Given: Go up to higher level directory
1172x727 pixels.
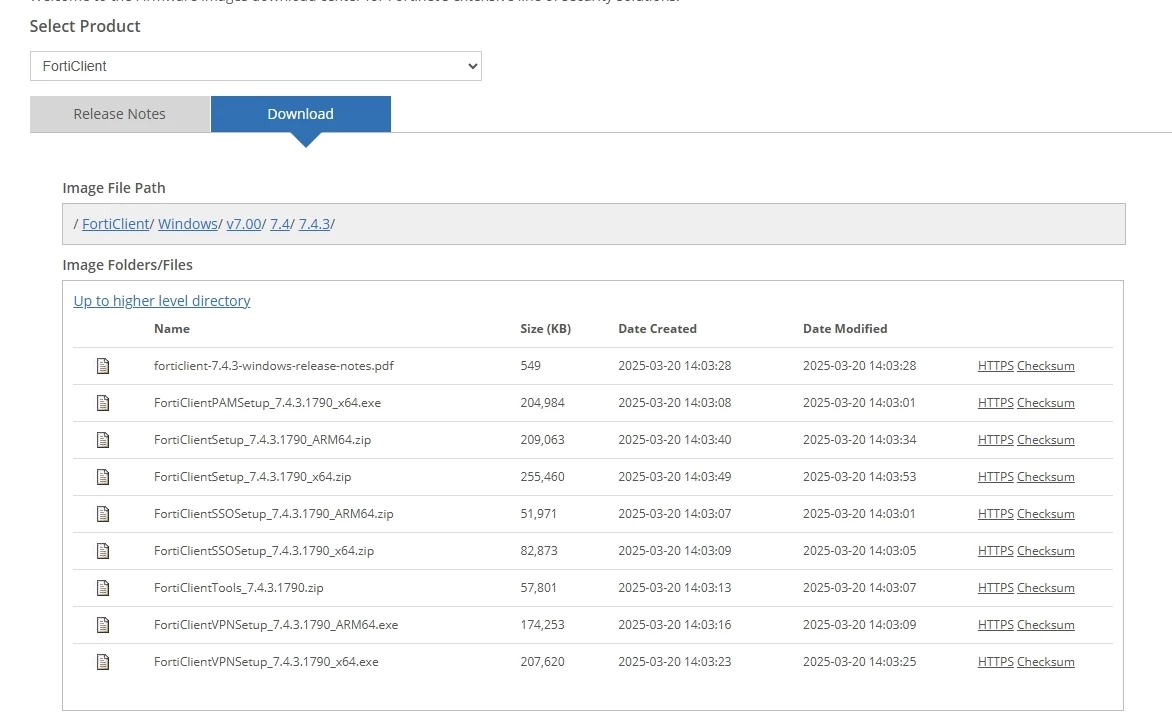Looking at the screenshot, I should [x=161, y=300].
